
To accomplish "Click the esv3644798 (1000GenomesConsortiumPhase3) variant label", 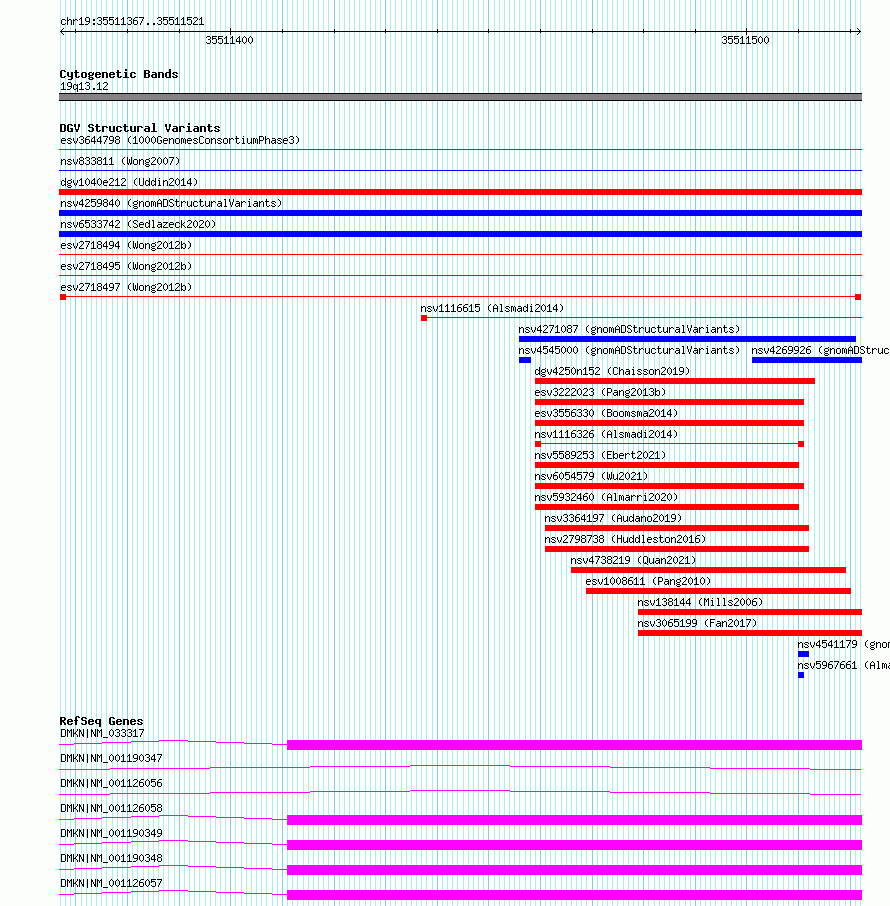I will point(180,140).
